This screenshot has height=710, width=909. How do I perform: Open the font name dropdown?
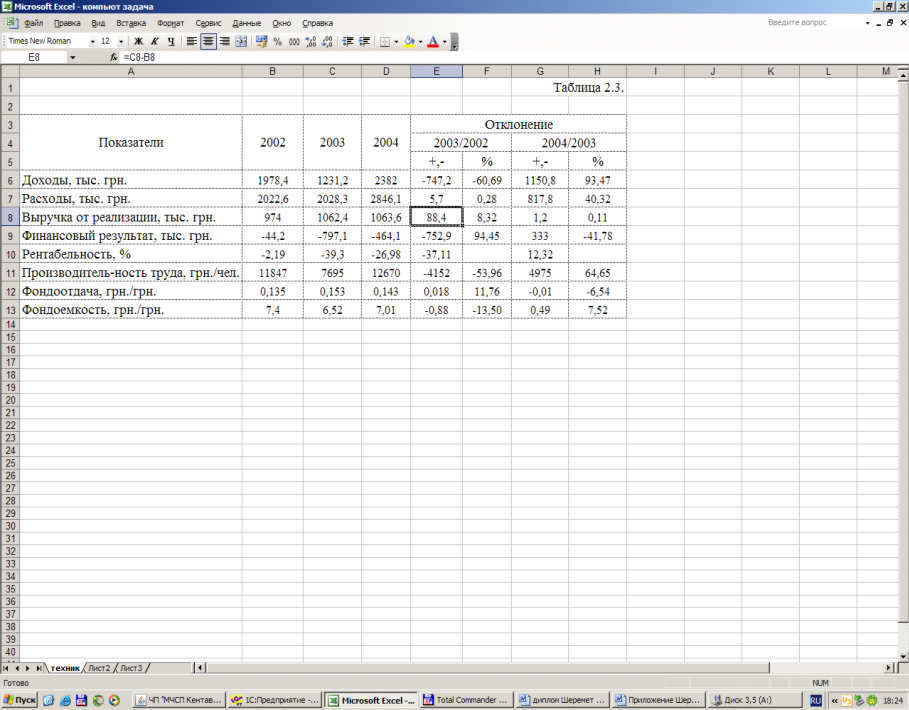pos(92,41)
